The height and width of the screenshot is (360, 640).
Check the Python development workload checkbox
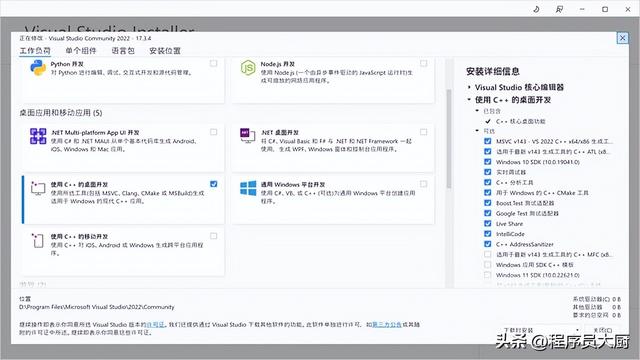213,63
